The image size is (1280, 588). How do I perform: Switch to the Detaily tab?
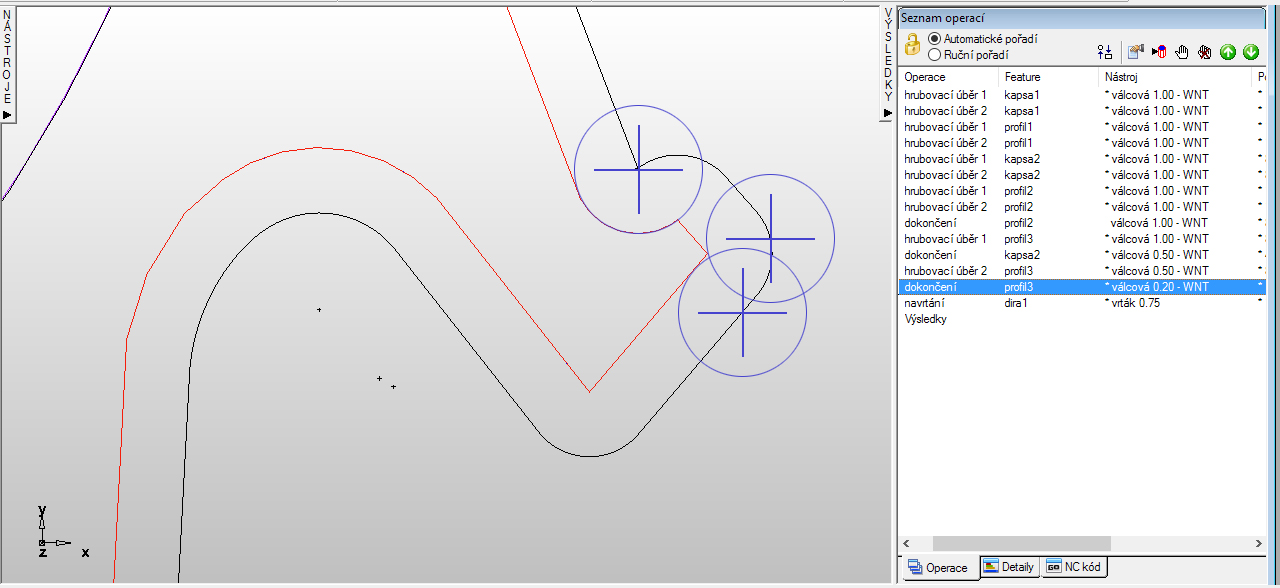1008,567
